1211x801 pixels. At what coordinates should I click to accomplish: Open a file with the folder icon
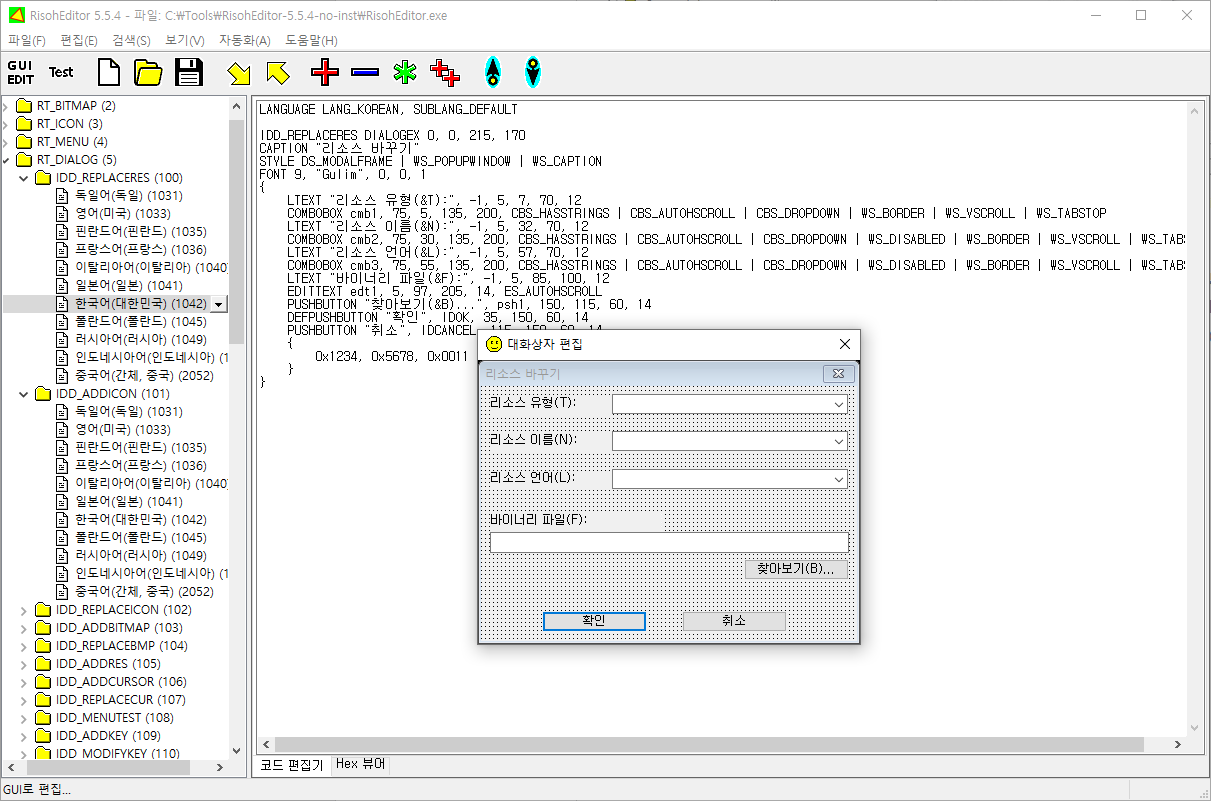click(x=148, y=72)
